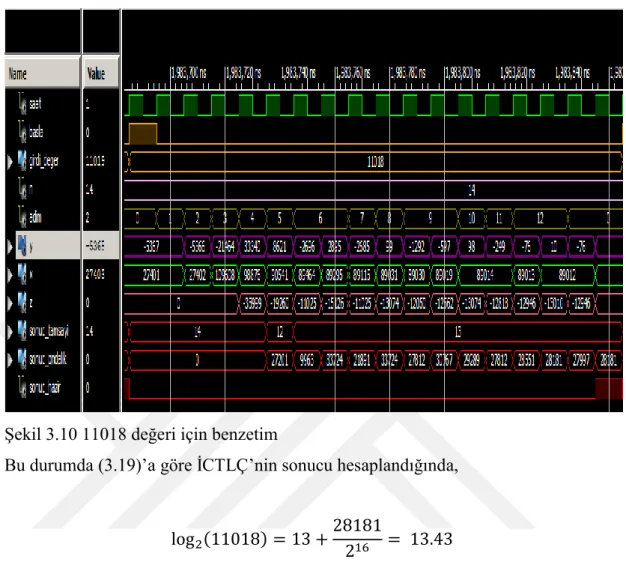Expand the x bus arrow
Screen dimensions: 626x571
10,275
